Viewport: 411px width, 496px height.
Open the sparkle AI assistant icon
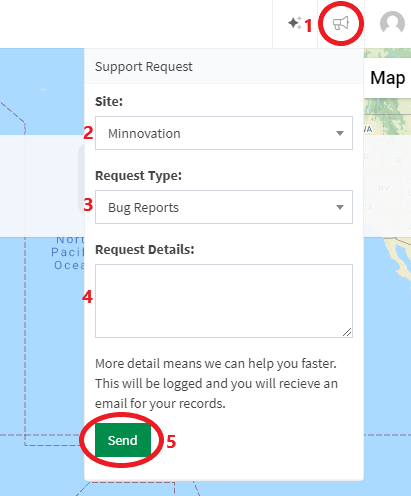[295, 23]
